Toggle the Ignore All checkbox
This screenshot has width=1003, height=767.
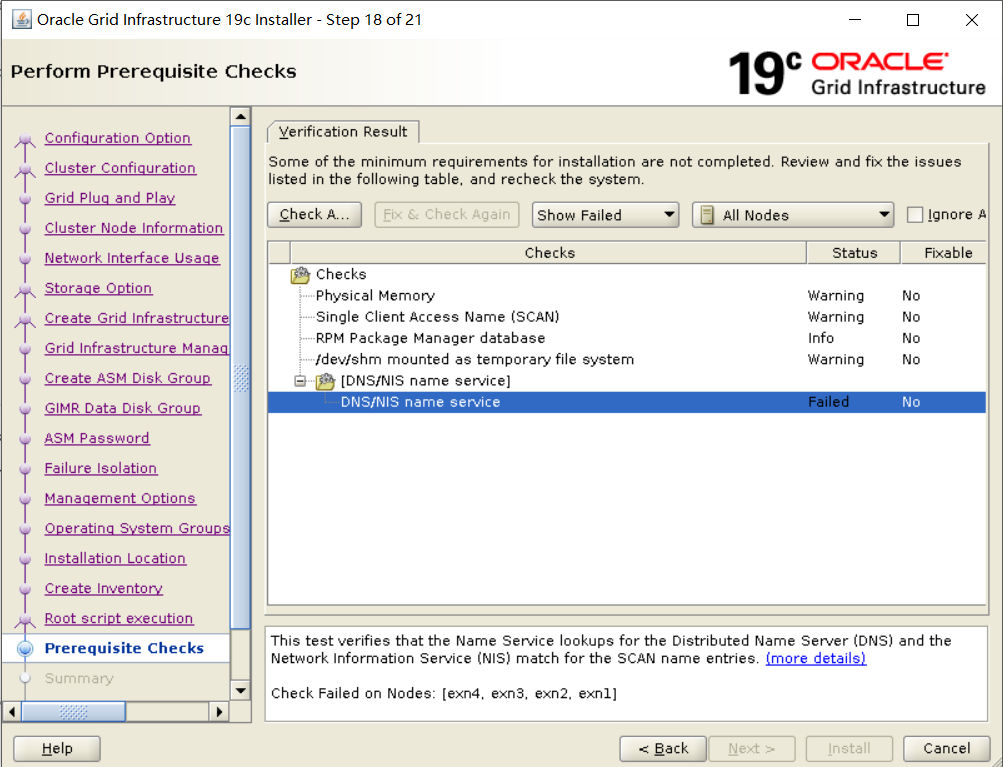pyautogui.click(x=915, y=215)
